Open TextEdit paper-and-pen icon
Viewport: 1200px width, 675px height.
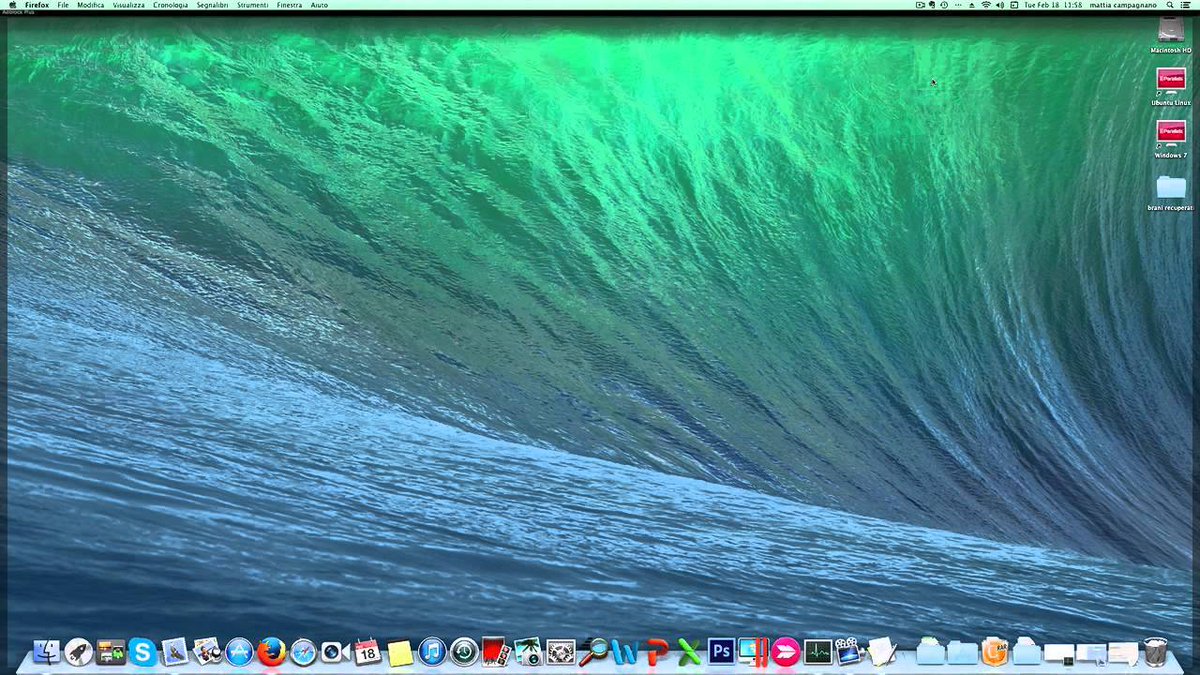(882, 653)
